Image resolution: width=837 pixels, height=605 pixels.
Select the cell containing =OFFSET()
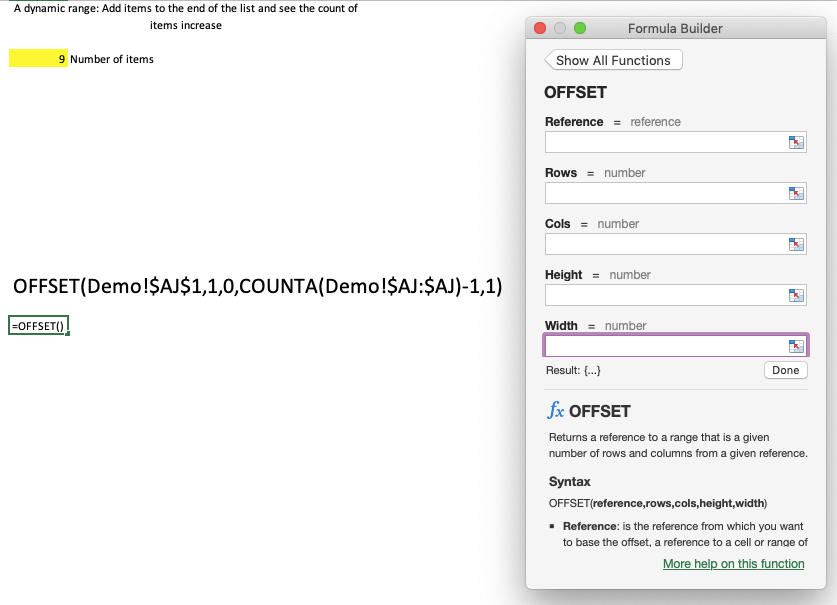pos(38,326)
